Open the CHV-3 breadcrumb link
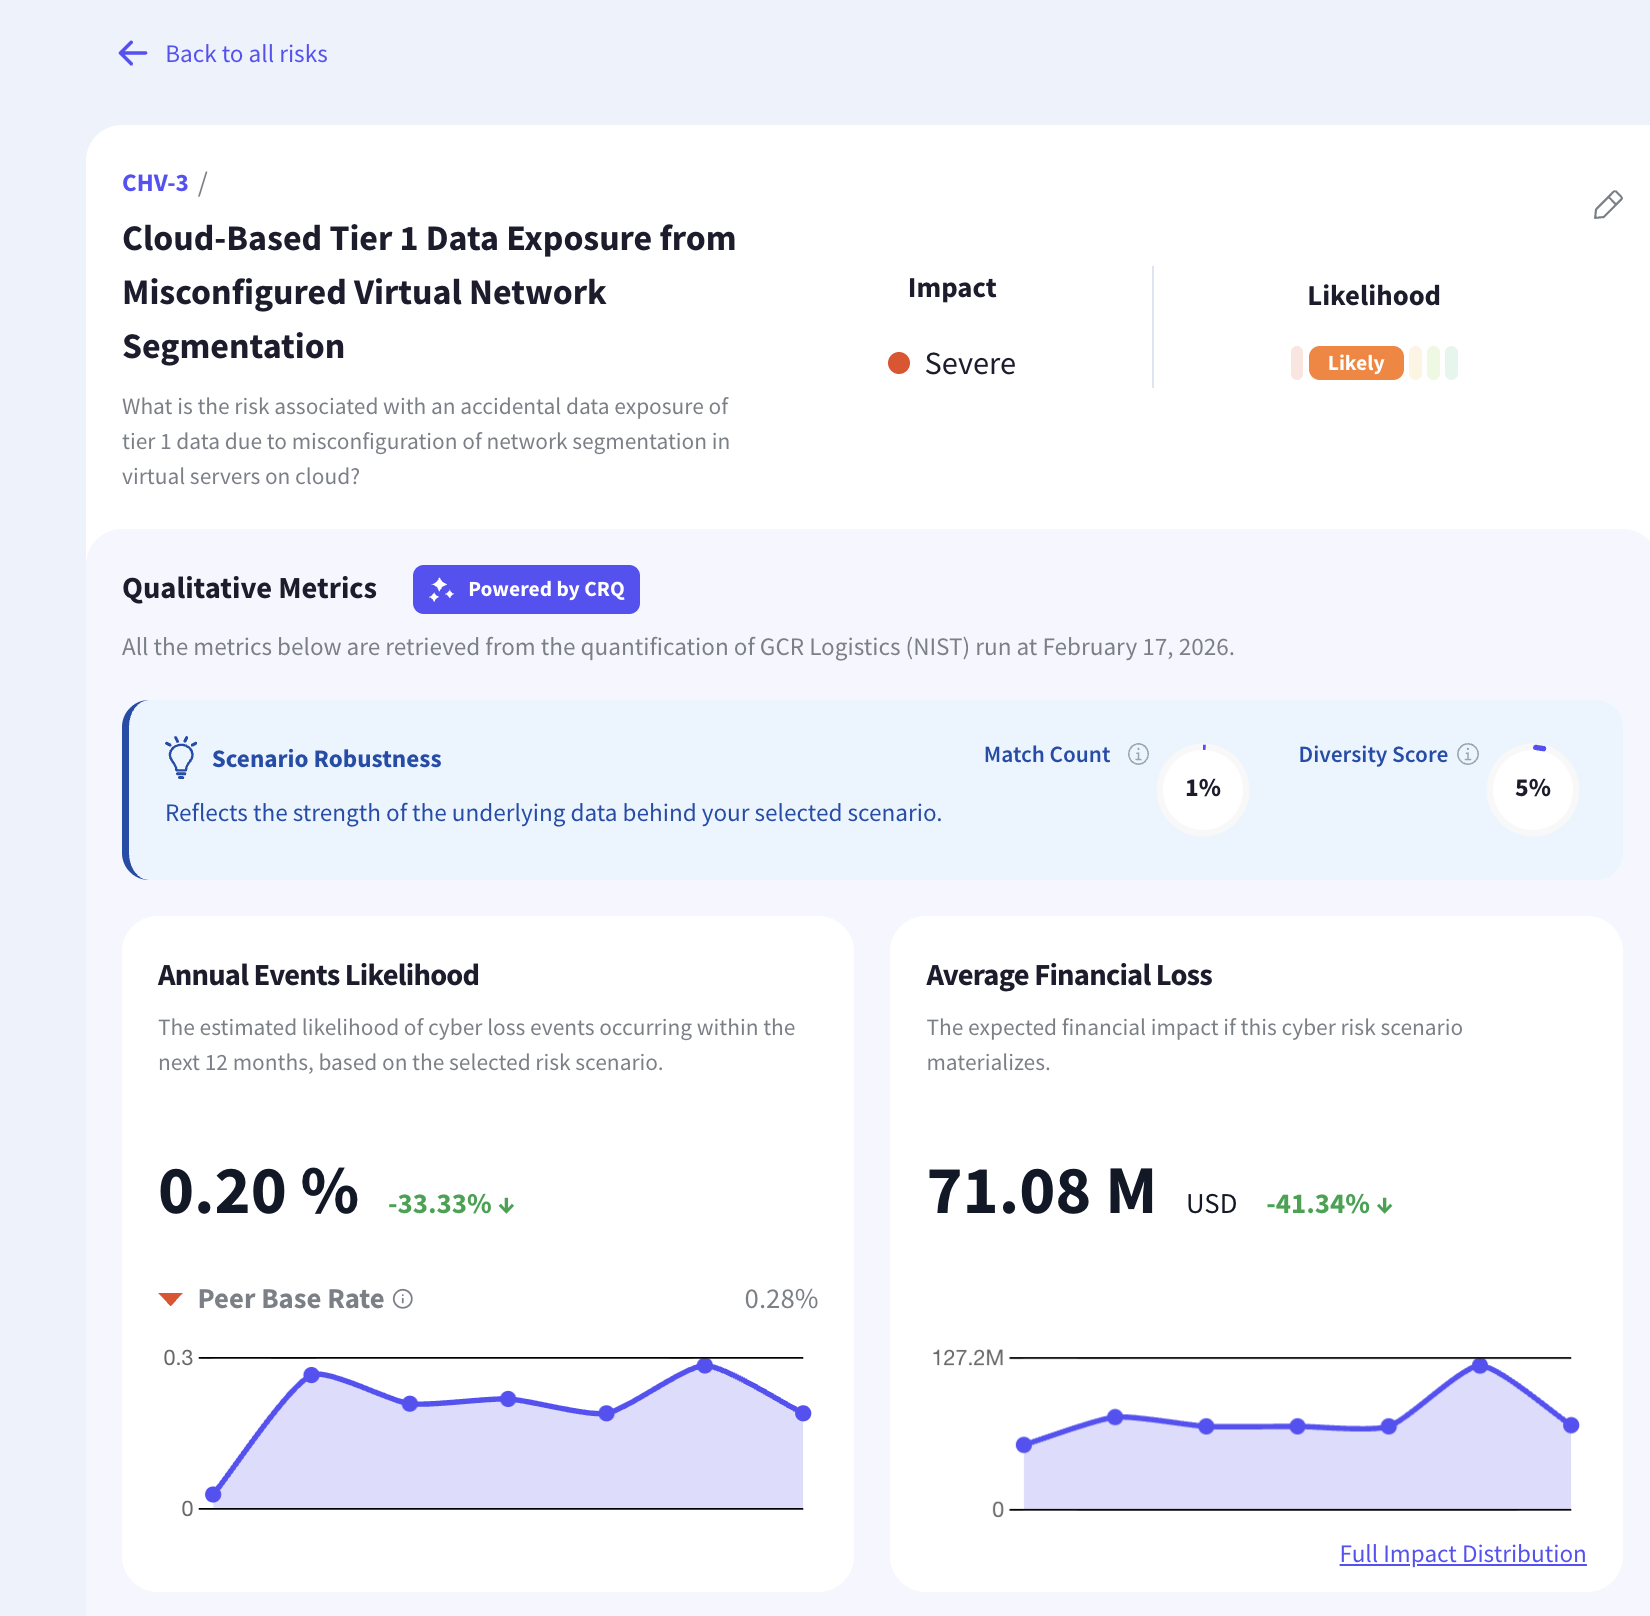 [155, 183]
